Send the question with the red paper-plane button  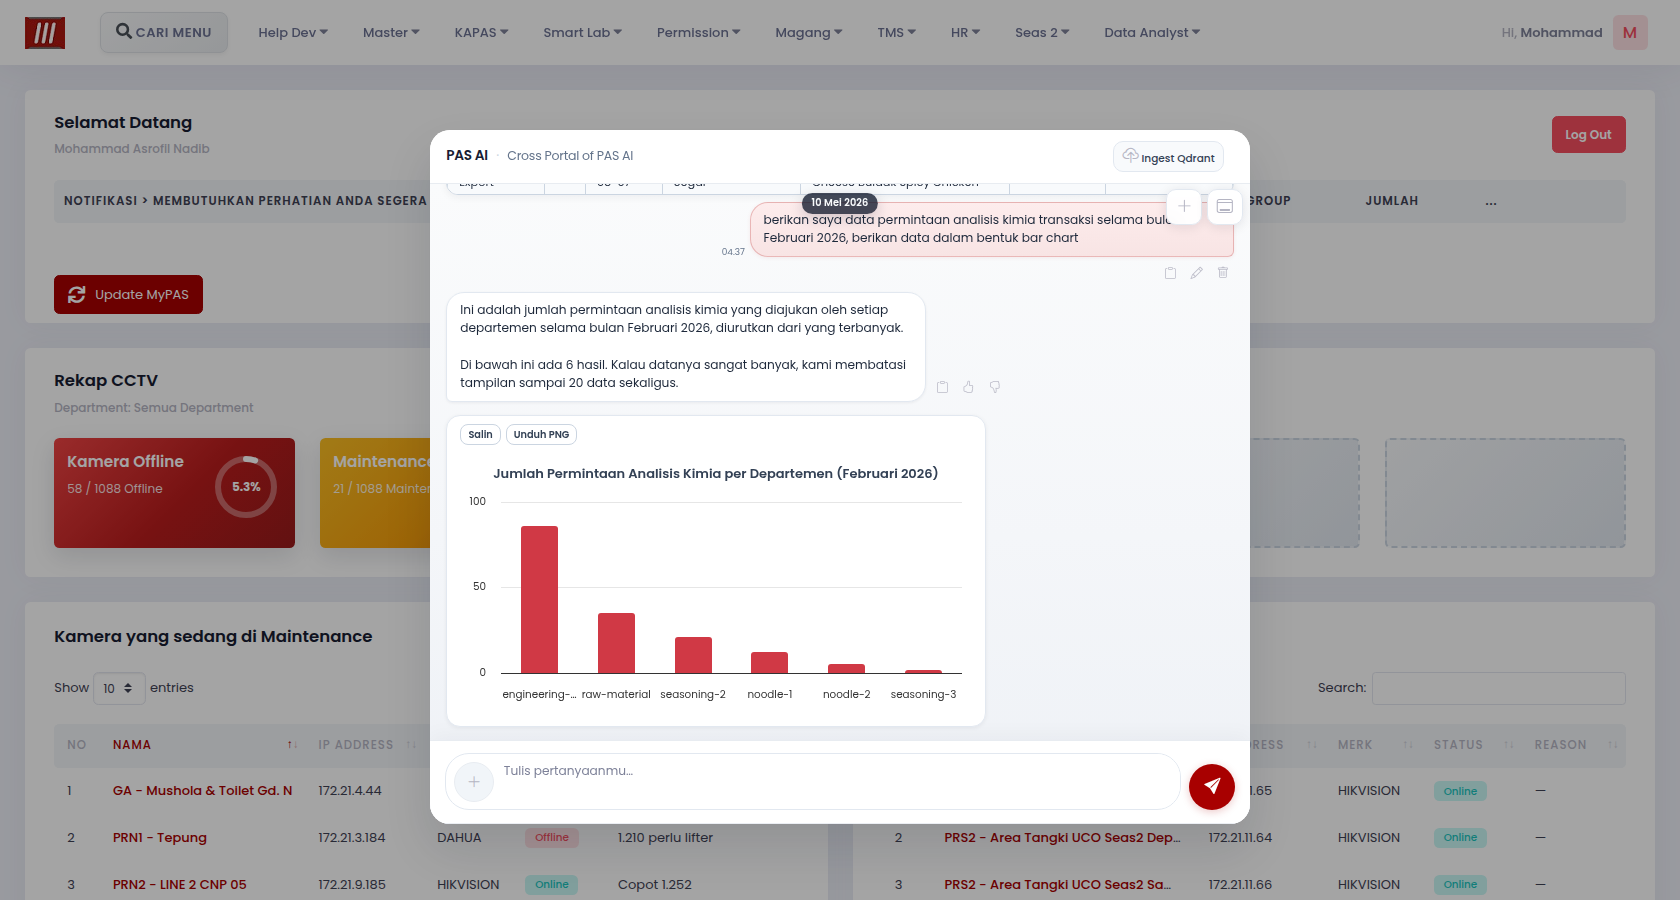click(x=1211, y=786)
